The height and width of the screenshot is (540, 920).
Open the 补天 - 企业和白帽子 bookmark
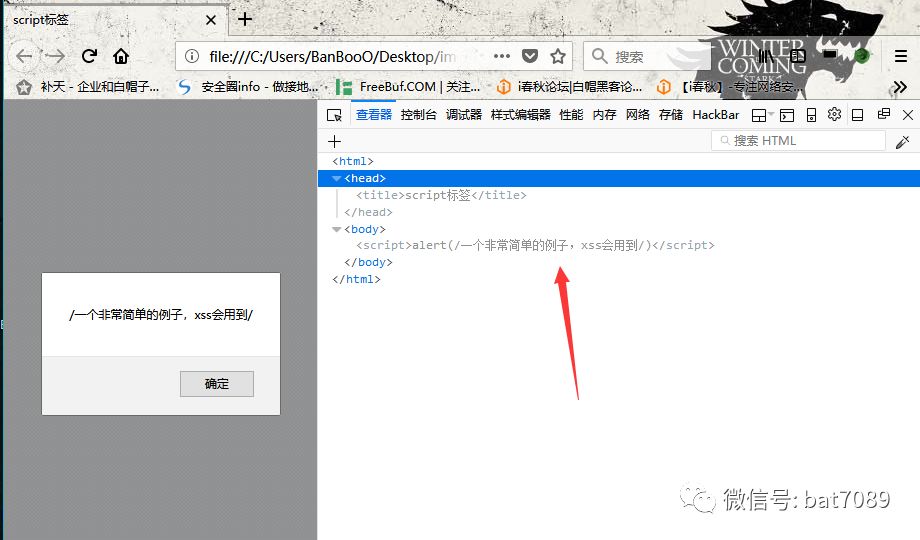(88, 87)
